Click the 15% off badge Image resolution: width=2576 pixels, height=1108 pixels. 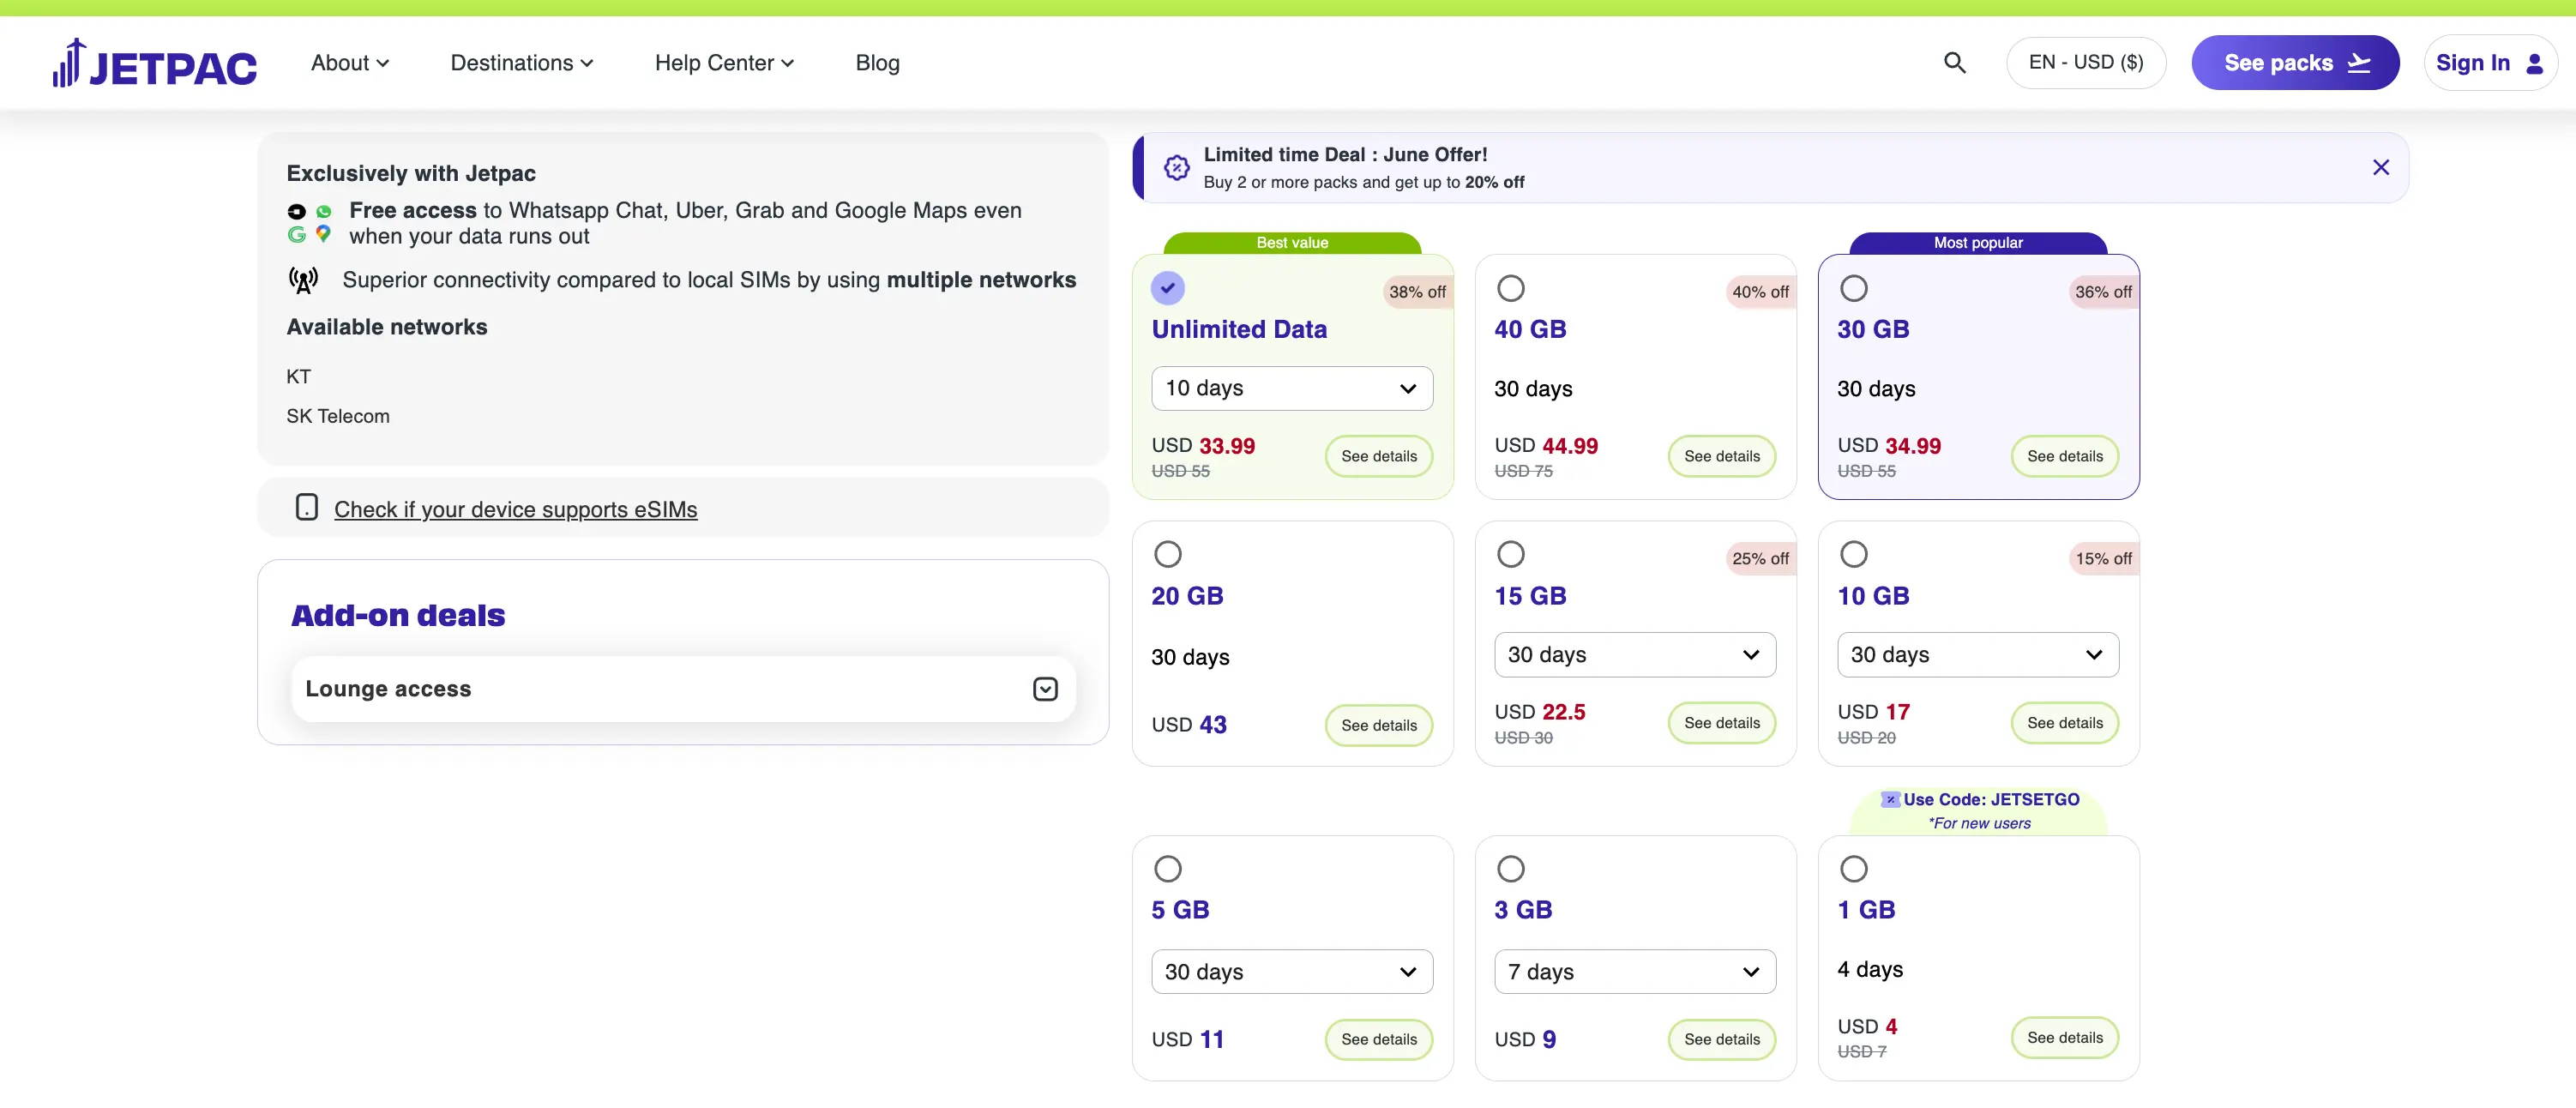pyautogui.click(x=2103, y=559)
